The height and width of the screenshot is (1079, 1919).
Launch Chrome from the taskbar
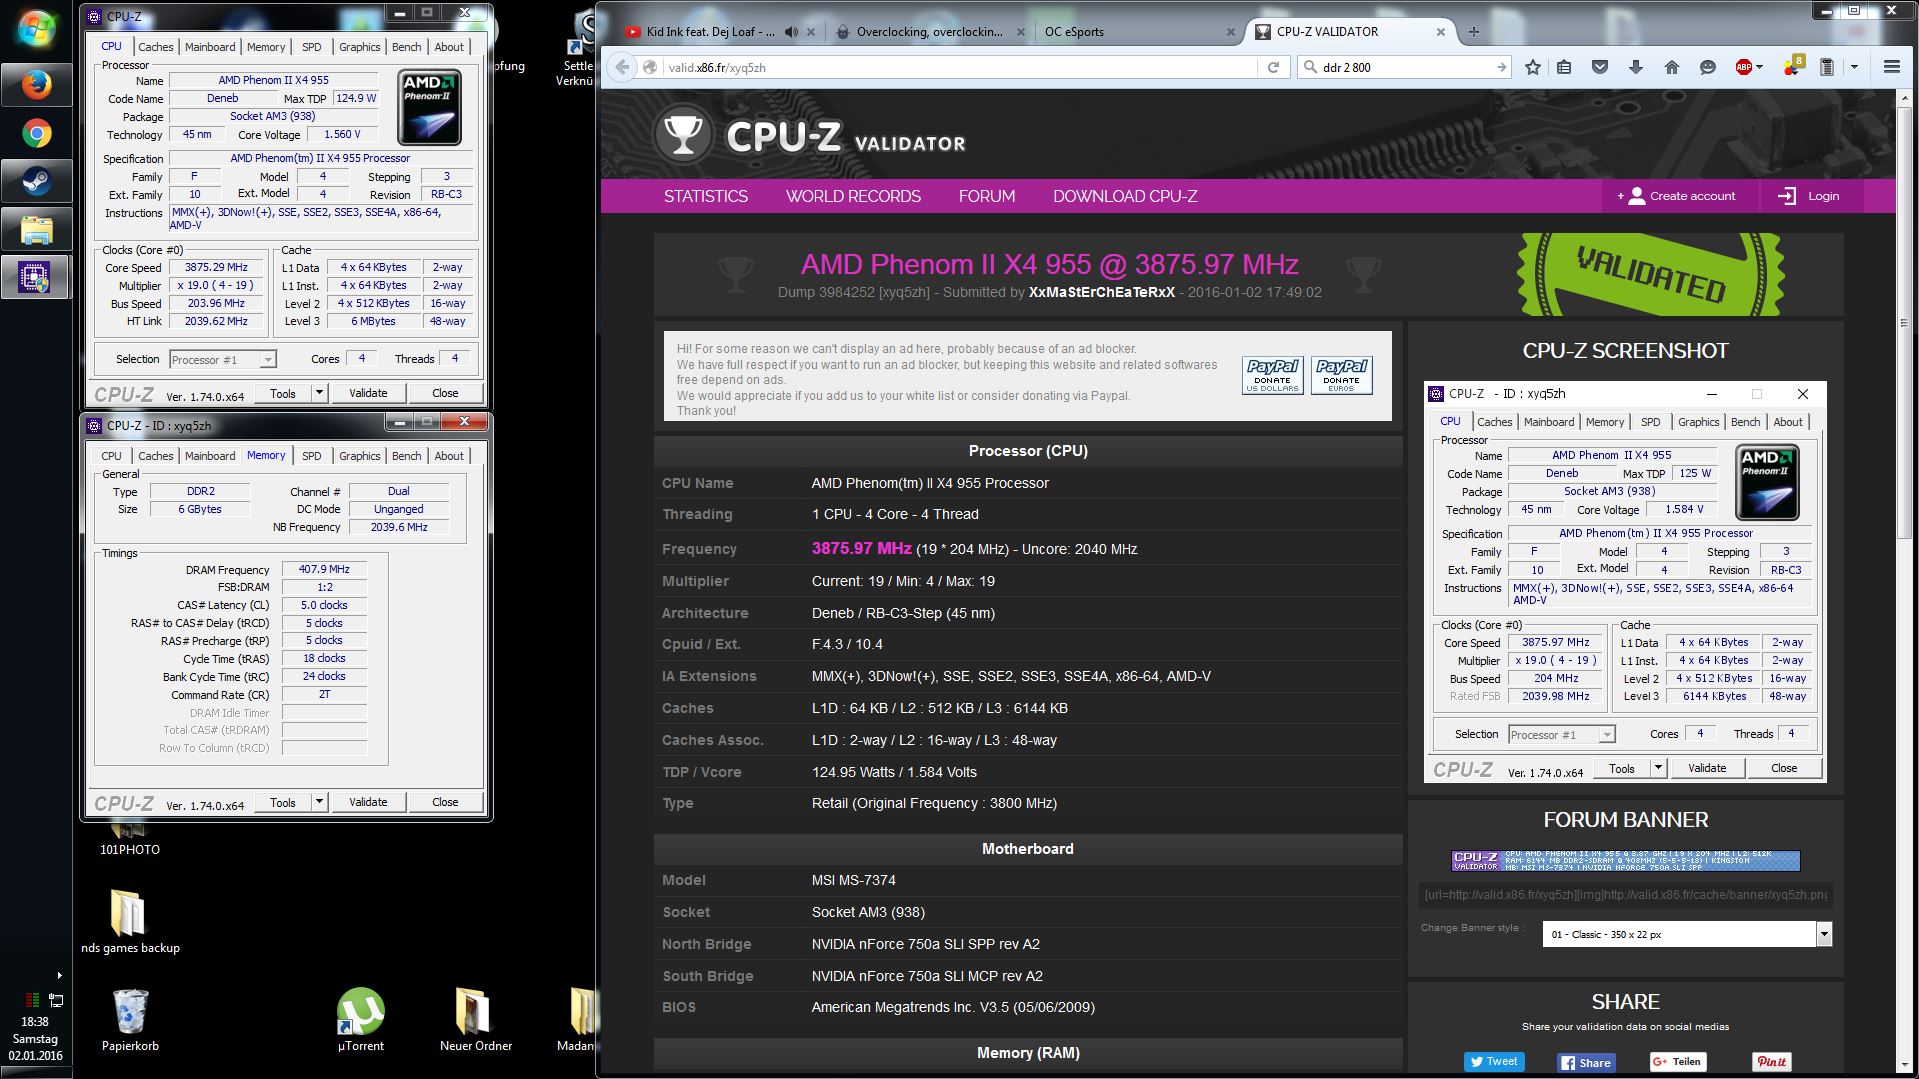(x=36, y=133)
